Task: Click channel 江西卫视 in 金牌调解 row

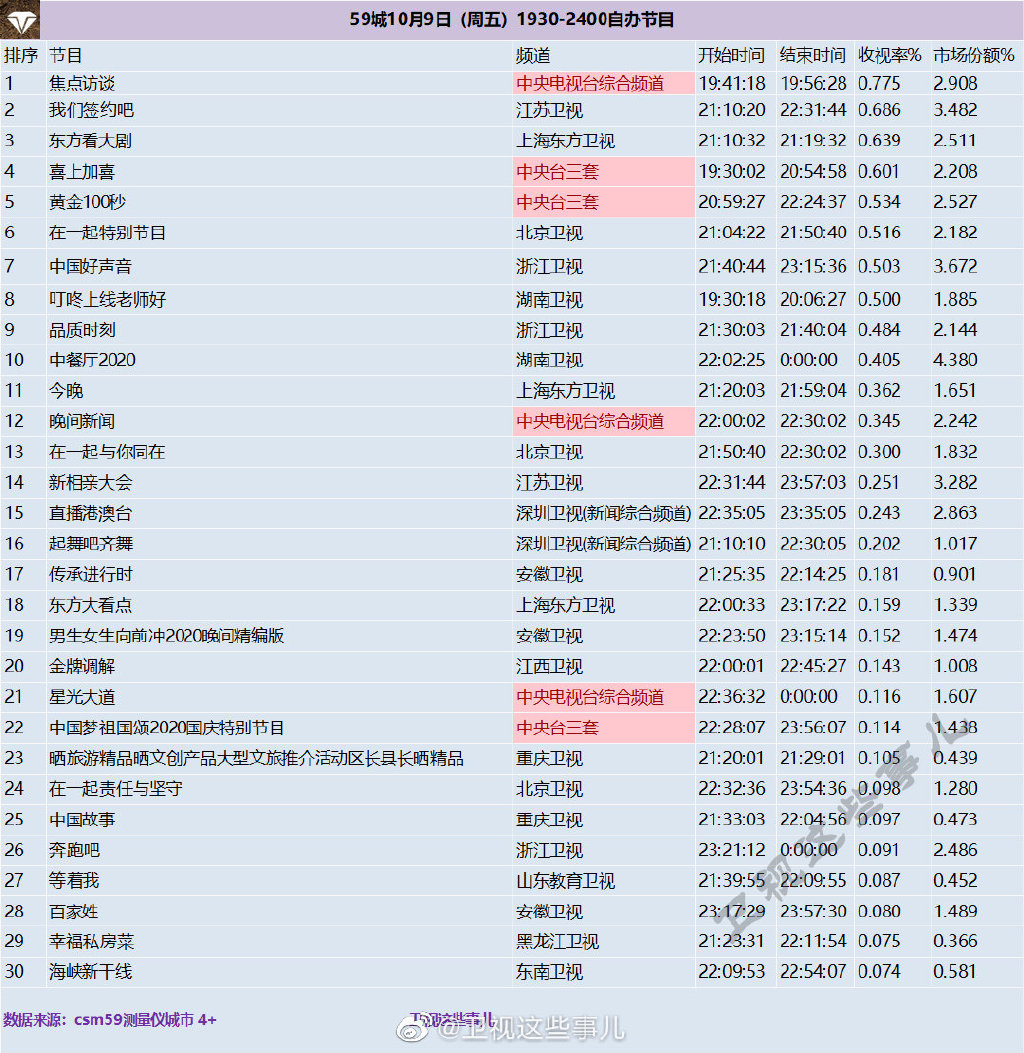Action: coord(549,667)
